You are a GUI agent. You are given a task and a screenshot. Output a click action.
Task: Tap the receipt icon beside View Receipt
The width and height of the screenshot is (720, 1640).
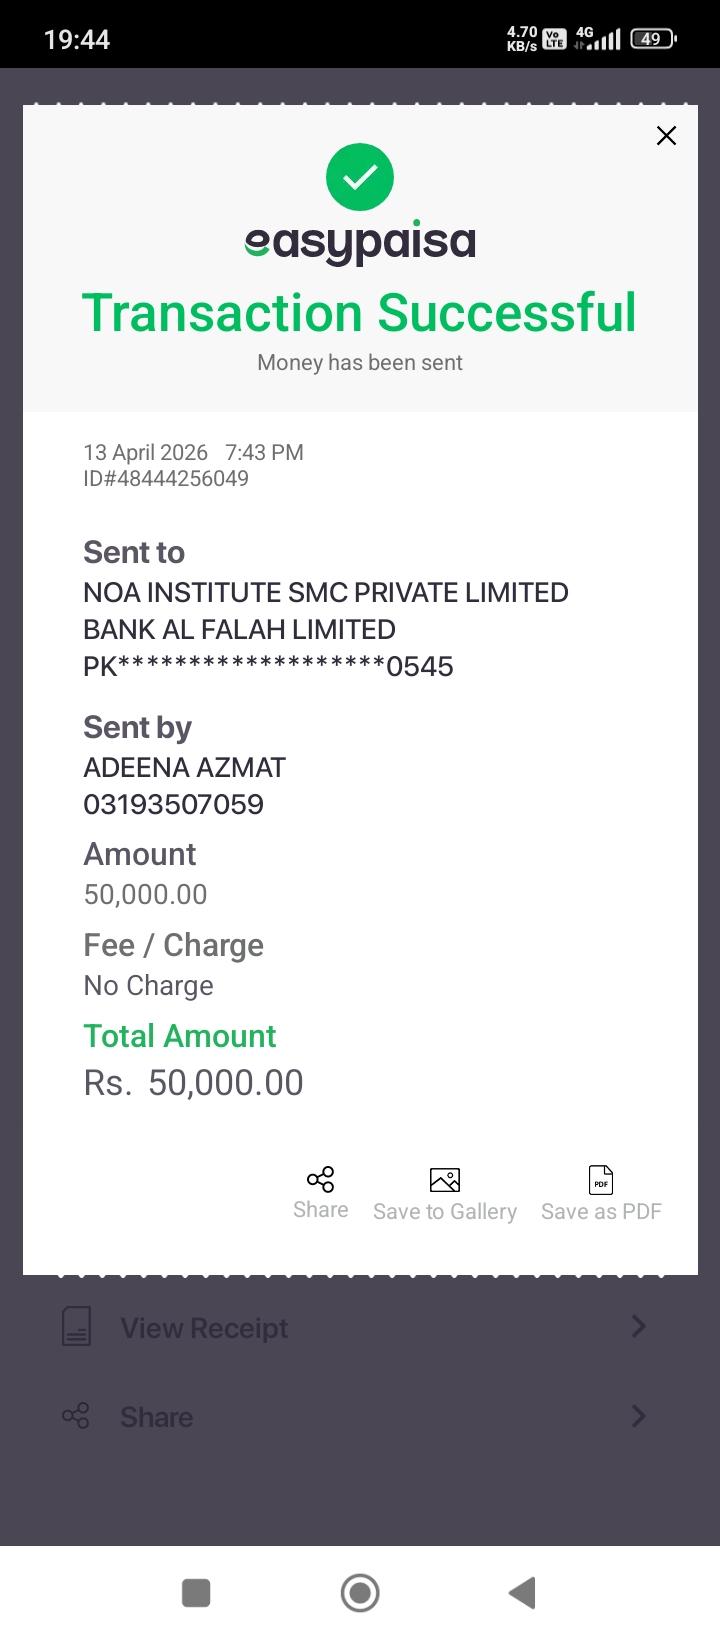click(x=77, y=1327)
